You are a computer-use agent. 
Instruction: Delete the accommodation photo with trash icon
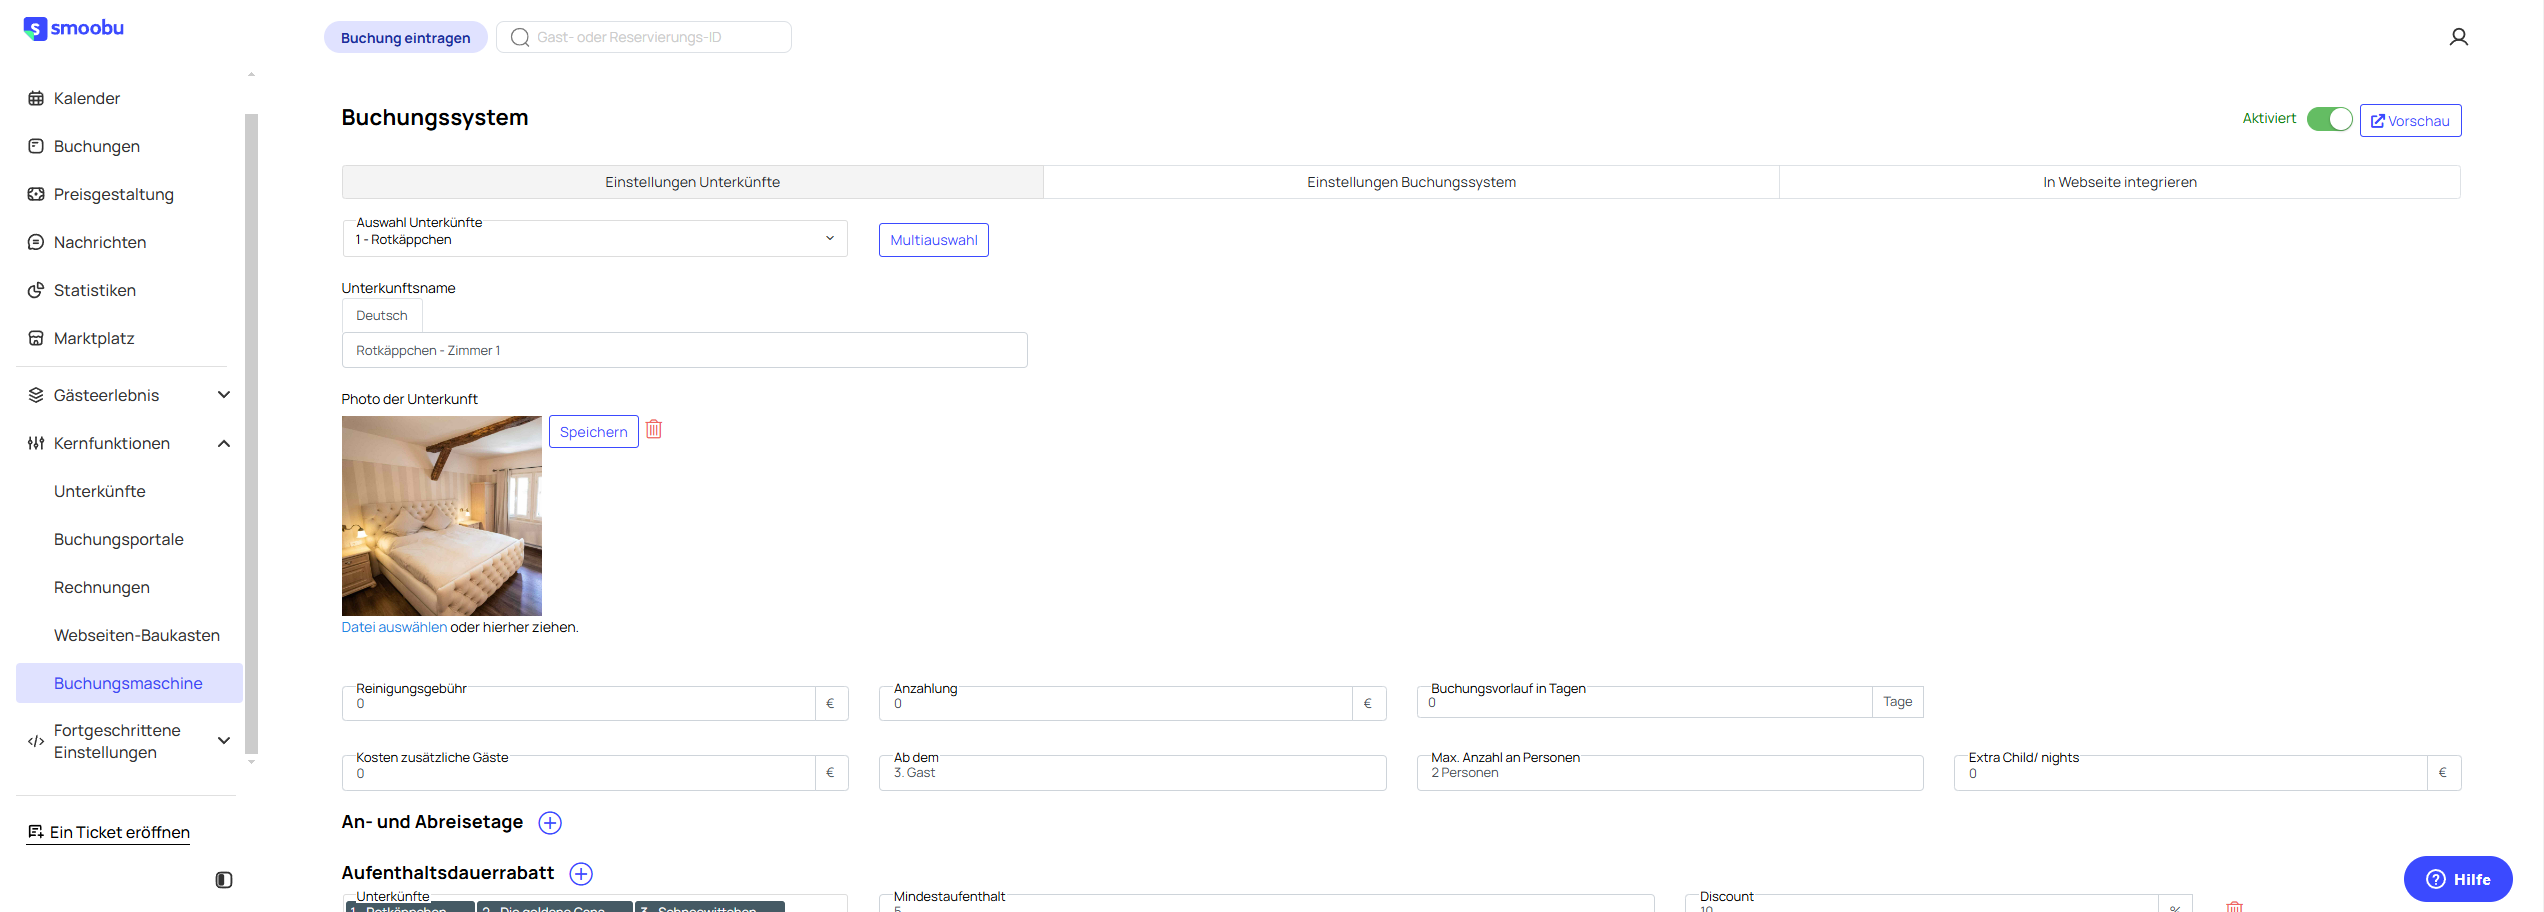pyautogui.click(x=654, y=430)
